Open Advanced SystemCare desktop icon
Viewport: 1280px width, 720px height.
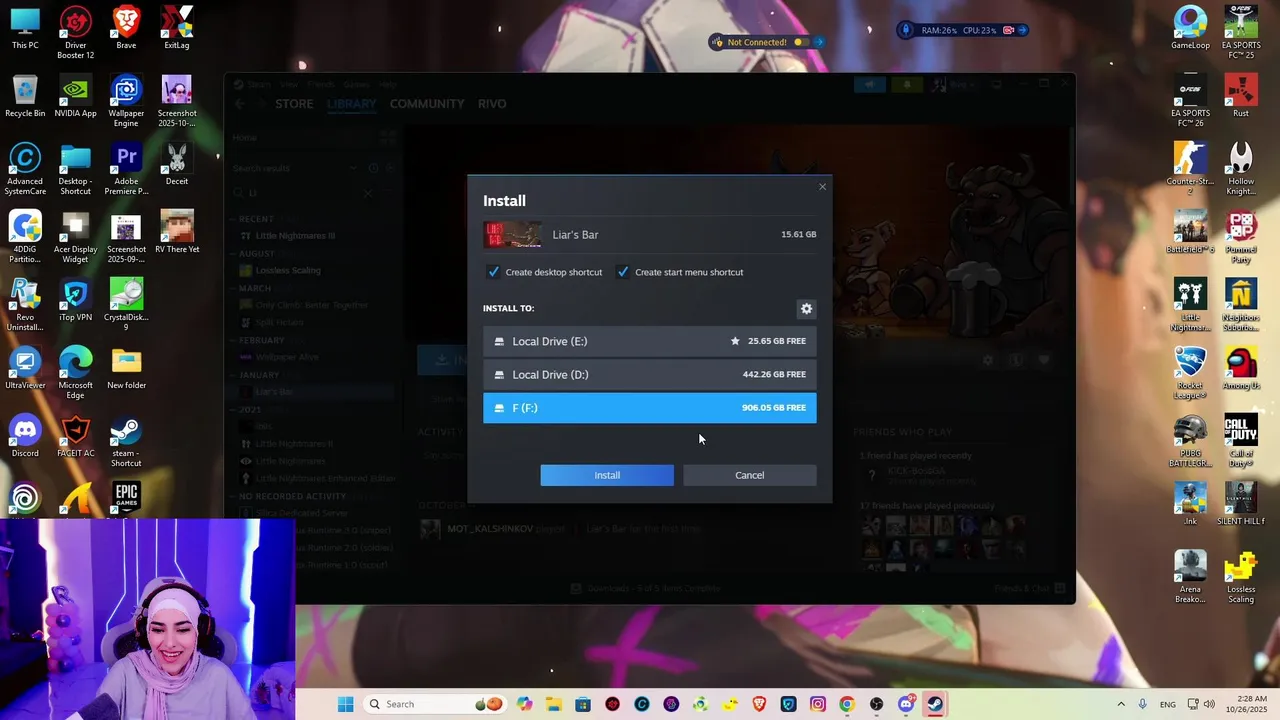tap(25, 169)
